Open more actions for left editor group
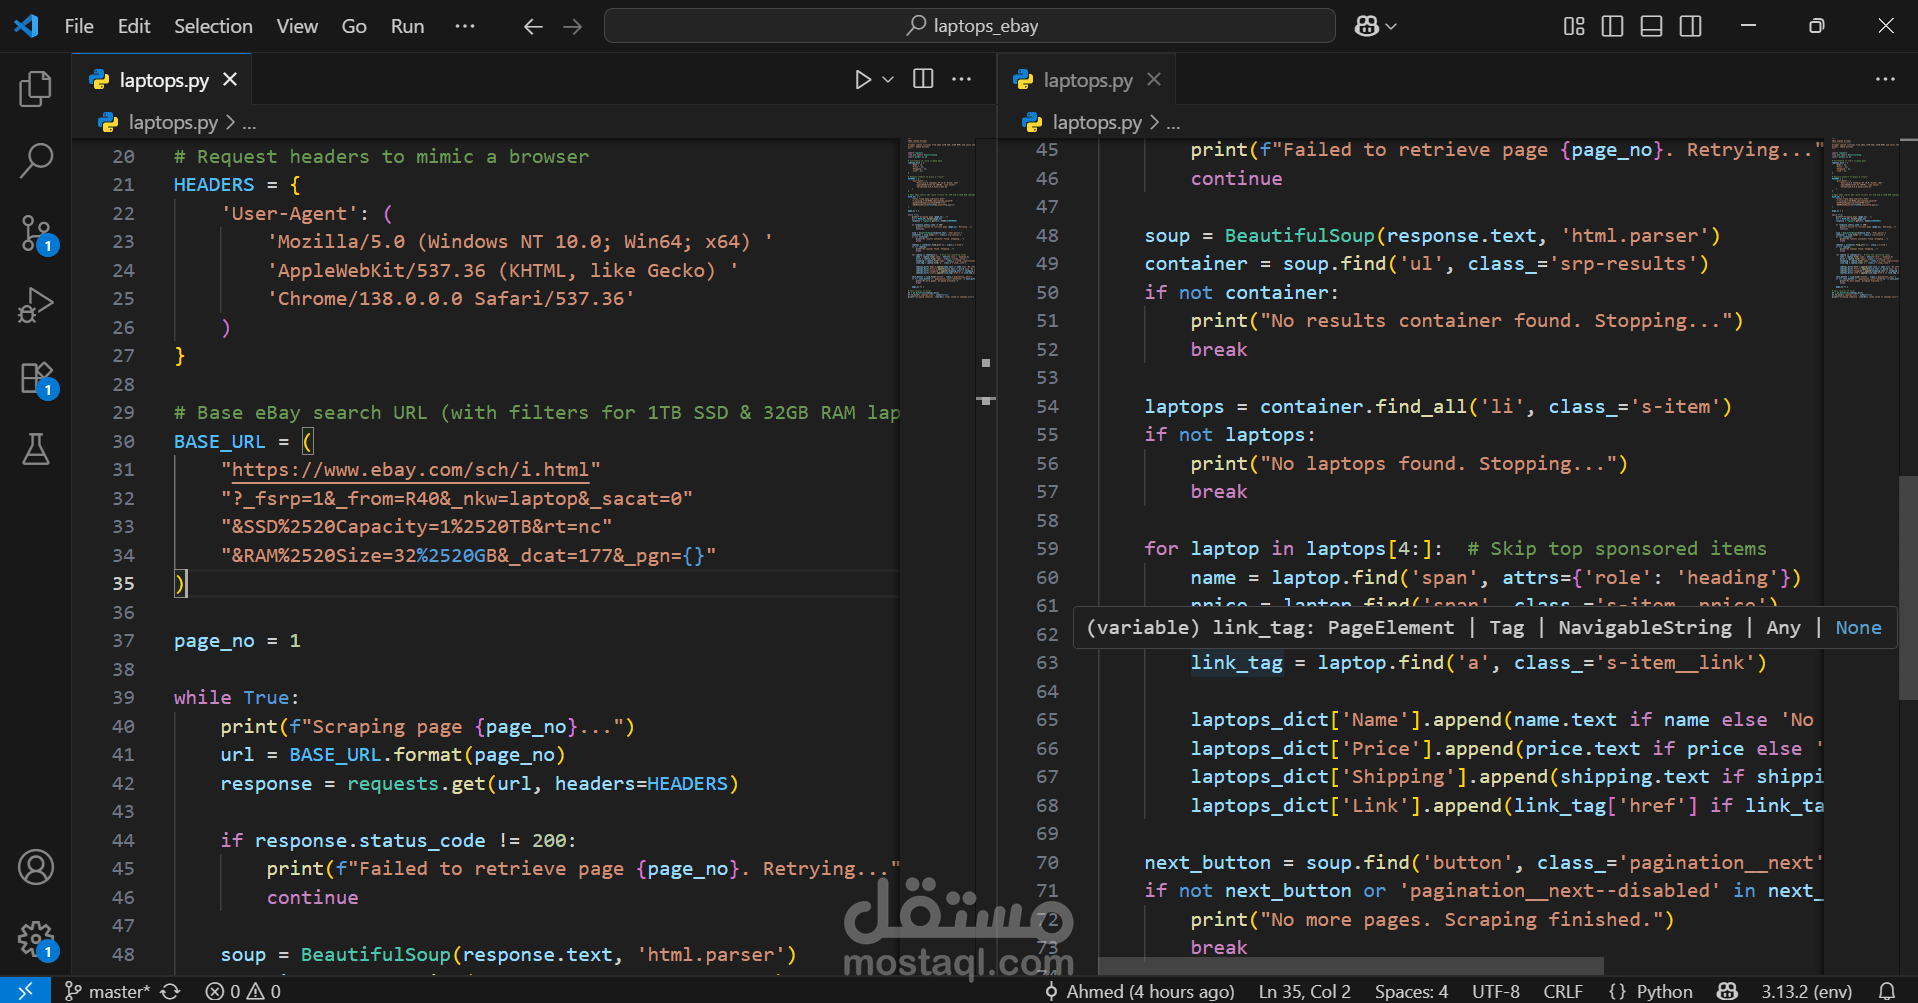This screenshot has width=1918, height=1003. pos(962,79)
